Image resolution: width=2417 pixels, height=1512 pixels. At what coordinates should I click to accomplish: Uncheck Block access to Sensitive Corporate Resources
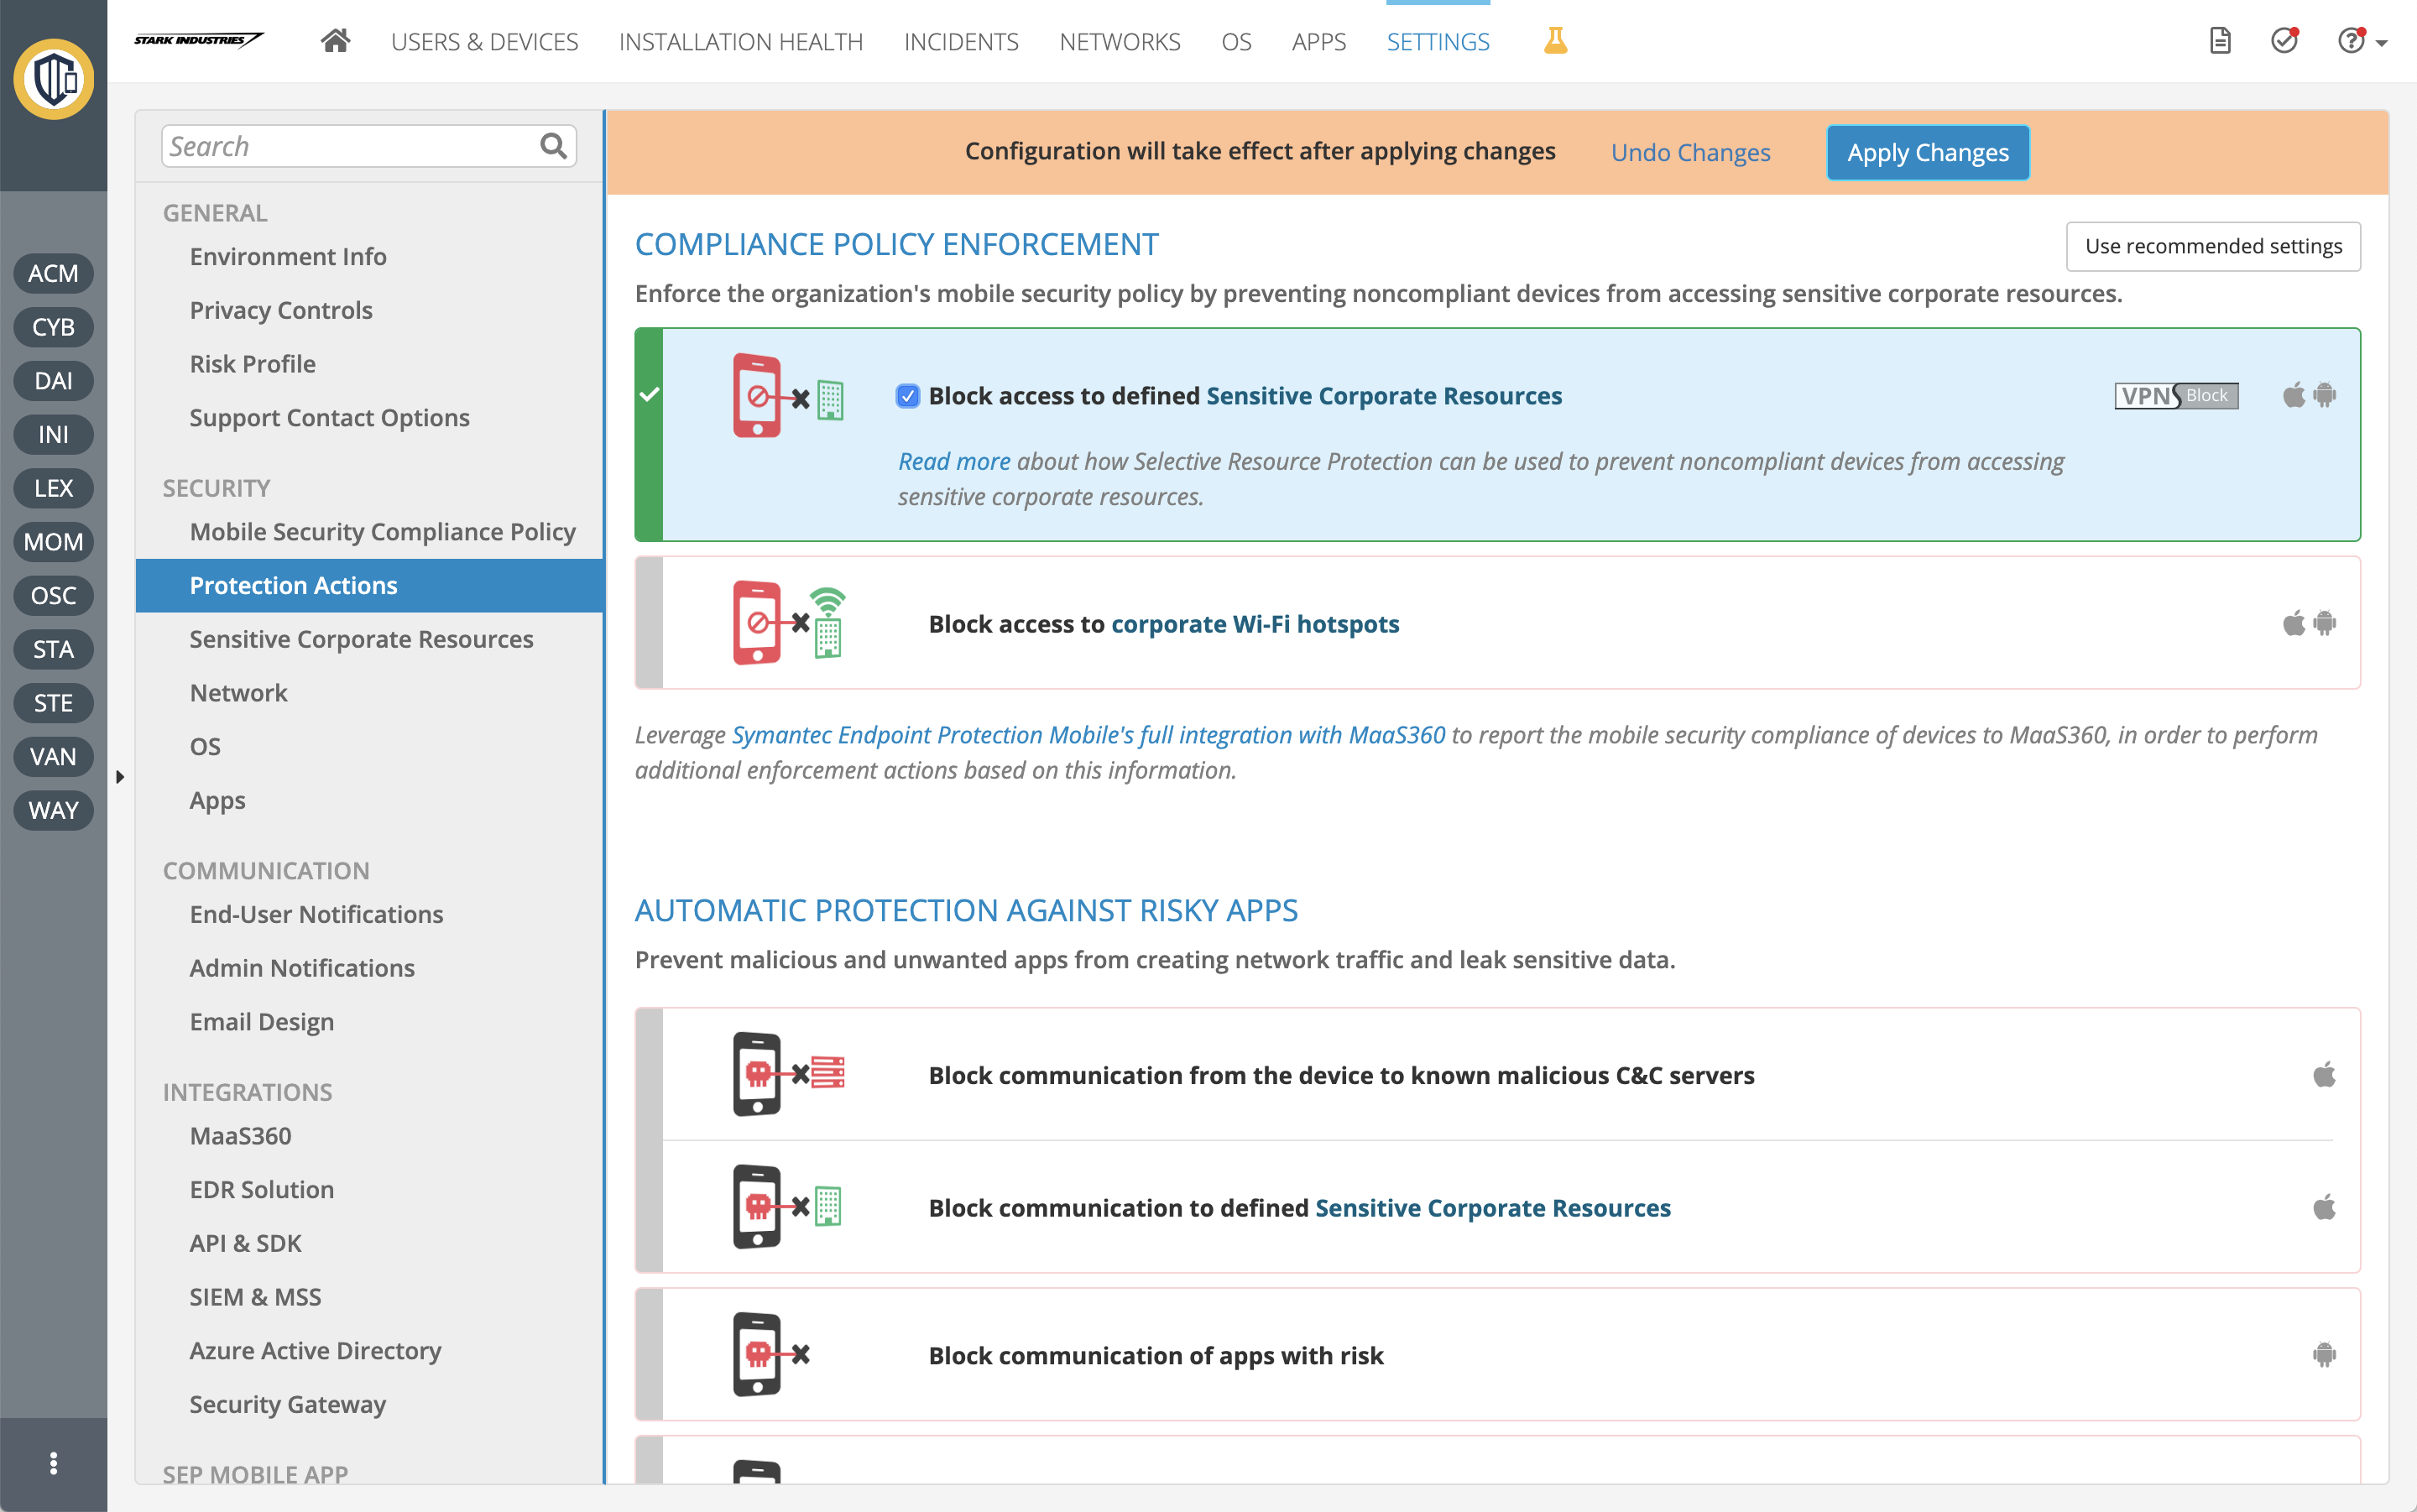pos(907,396)
